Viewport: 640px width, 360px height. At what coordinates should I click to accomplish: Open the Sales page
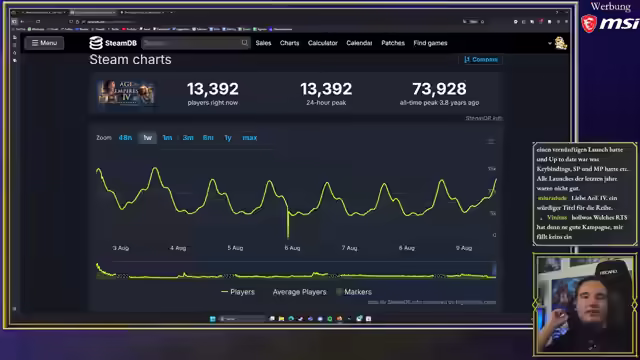tap(263, 43)
